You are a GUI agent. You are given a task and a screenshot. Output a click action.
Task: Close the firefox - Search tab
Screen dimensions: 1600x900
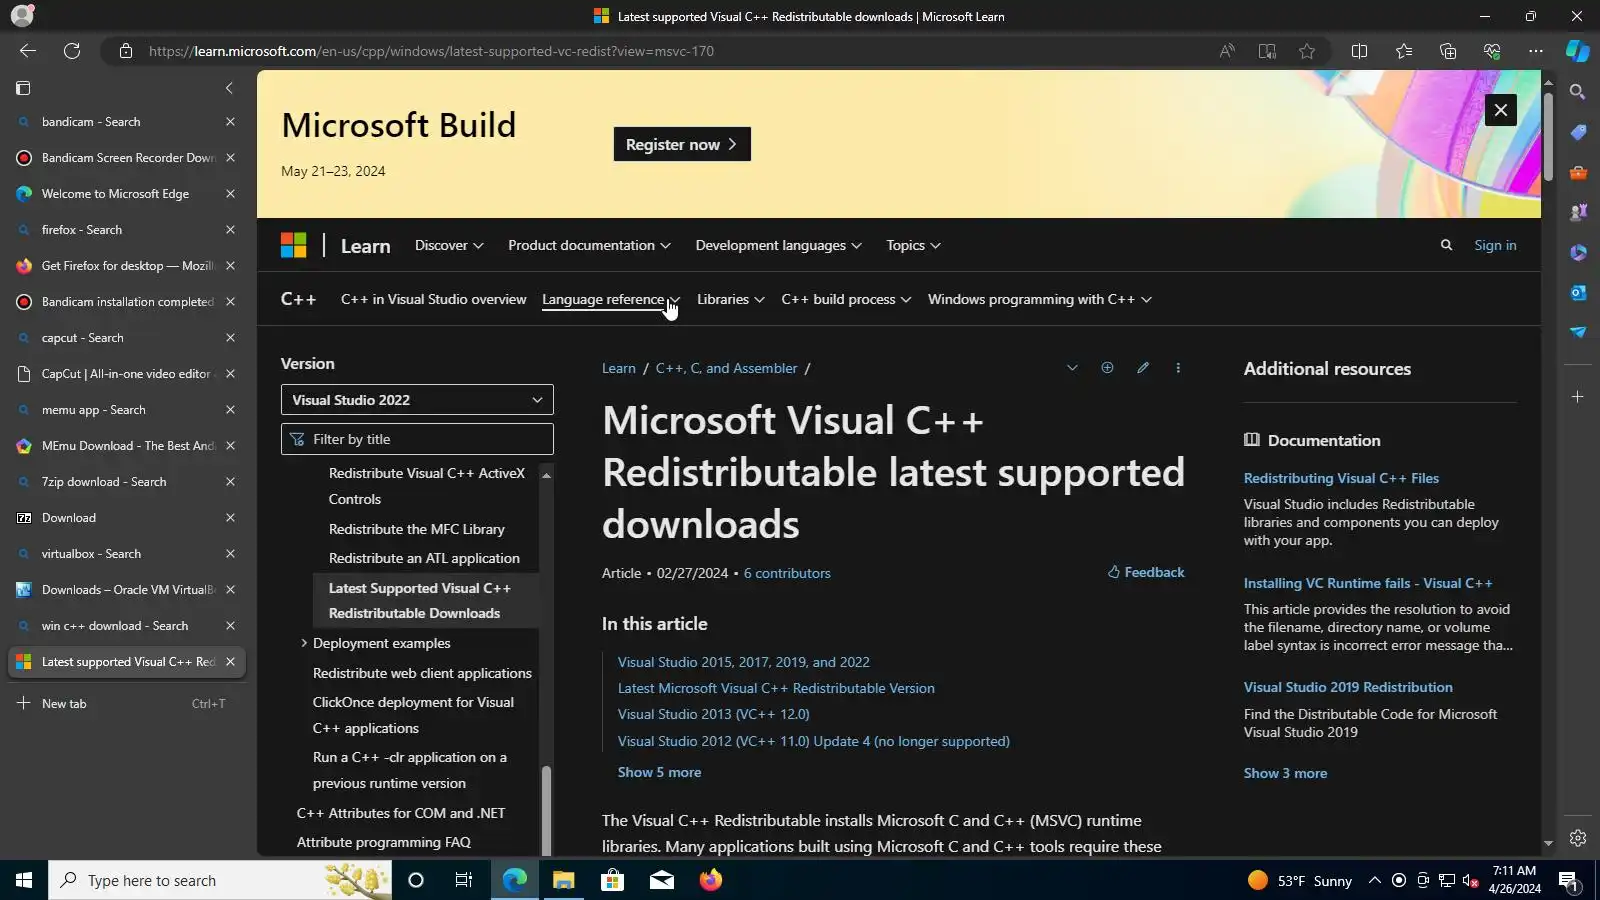pos(230,230)
